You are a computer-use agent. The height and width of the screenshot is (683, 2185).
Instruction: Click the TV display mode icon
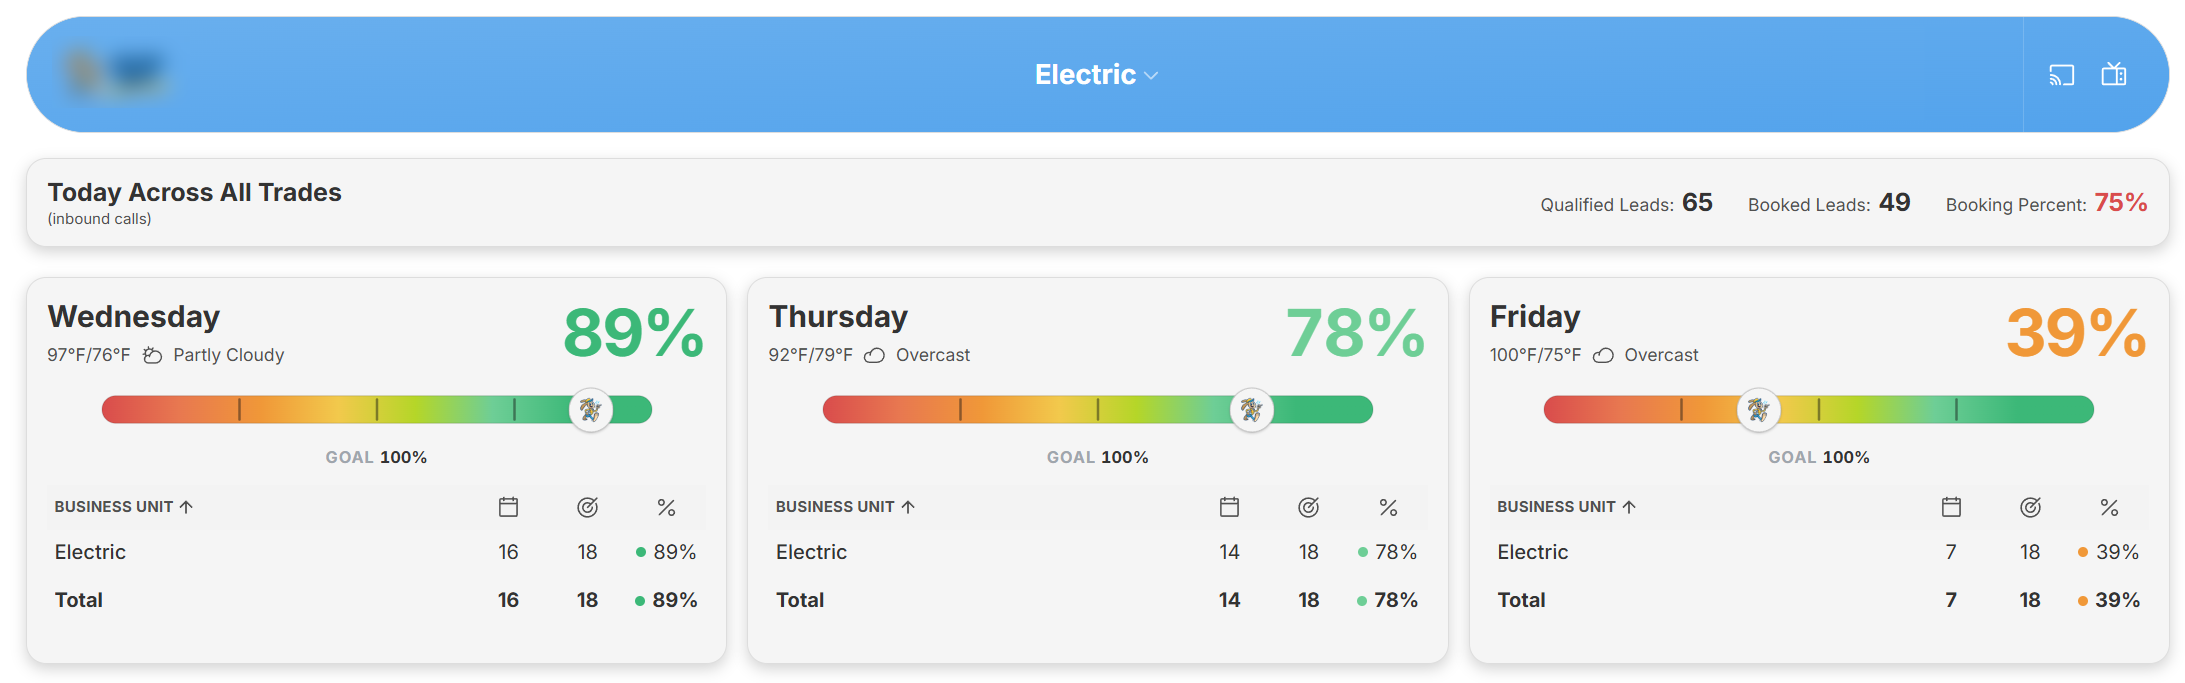[x=2113, y=74]
